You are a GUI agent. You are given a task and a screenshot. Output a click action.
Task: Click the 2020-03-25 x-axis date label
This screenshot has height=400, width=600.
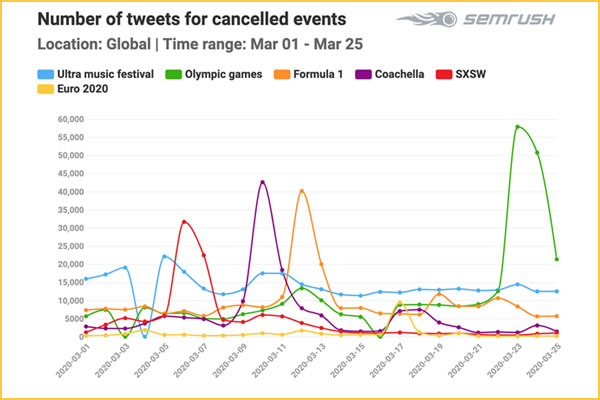coord(546,369)
